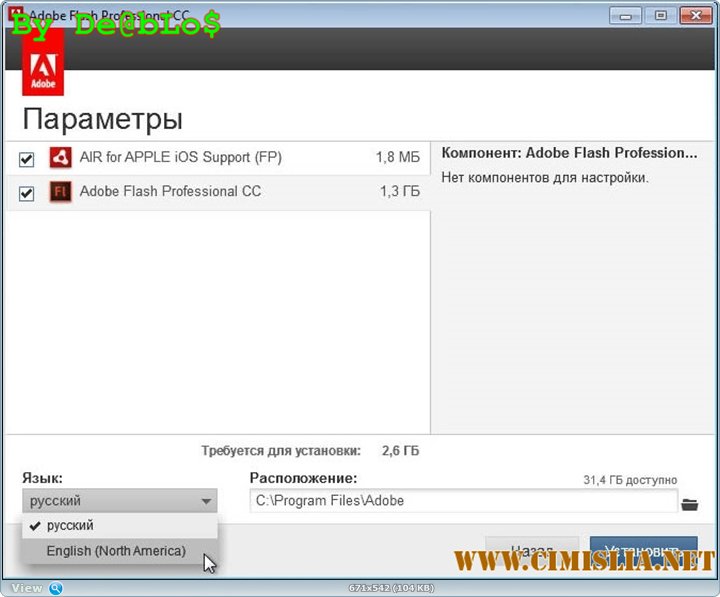Minimize the installer window
The height and width of the screenshot is (597, 720).
pyautogui.click(x=627, y=14)
